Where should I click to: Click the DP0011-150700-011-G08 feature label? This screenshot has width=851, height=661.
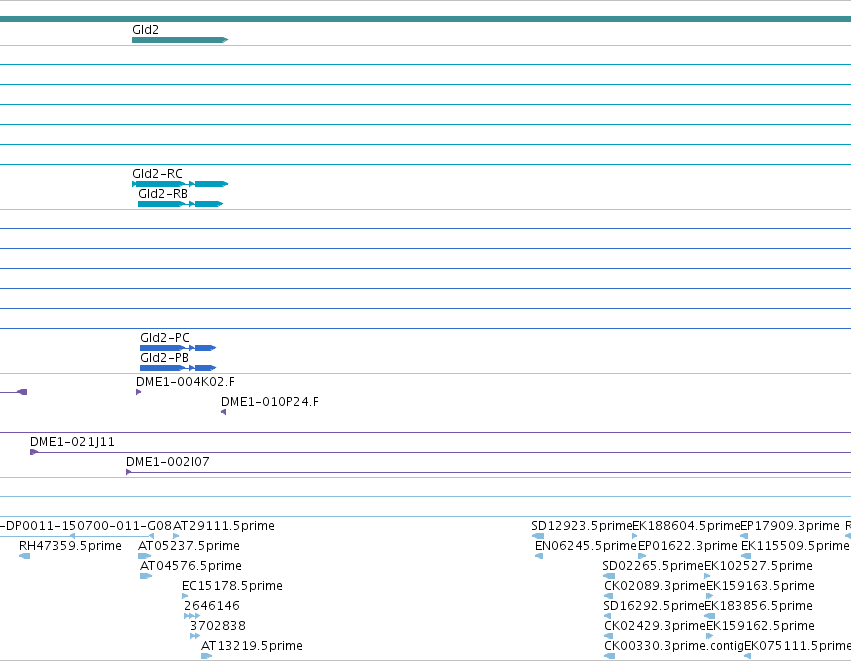point(88,526)
